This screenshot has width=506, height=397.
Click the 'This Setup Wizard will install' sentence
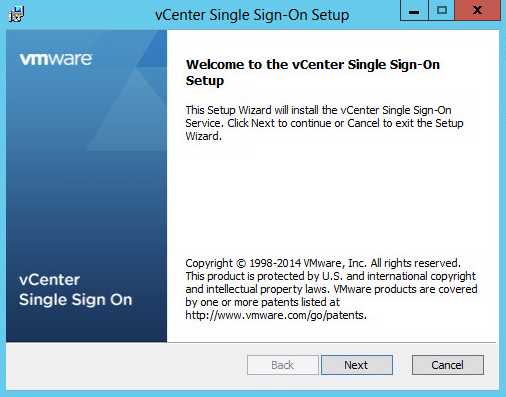tap(318, 110)
